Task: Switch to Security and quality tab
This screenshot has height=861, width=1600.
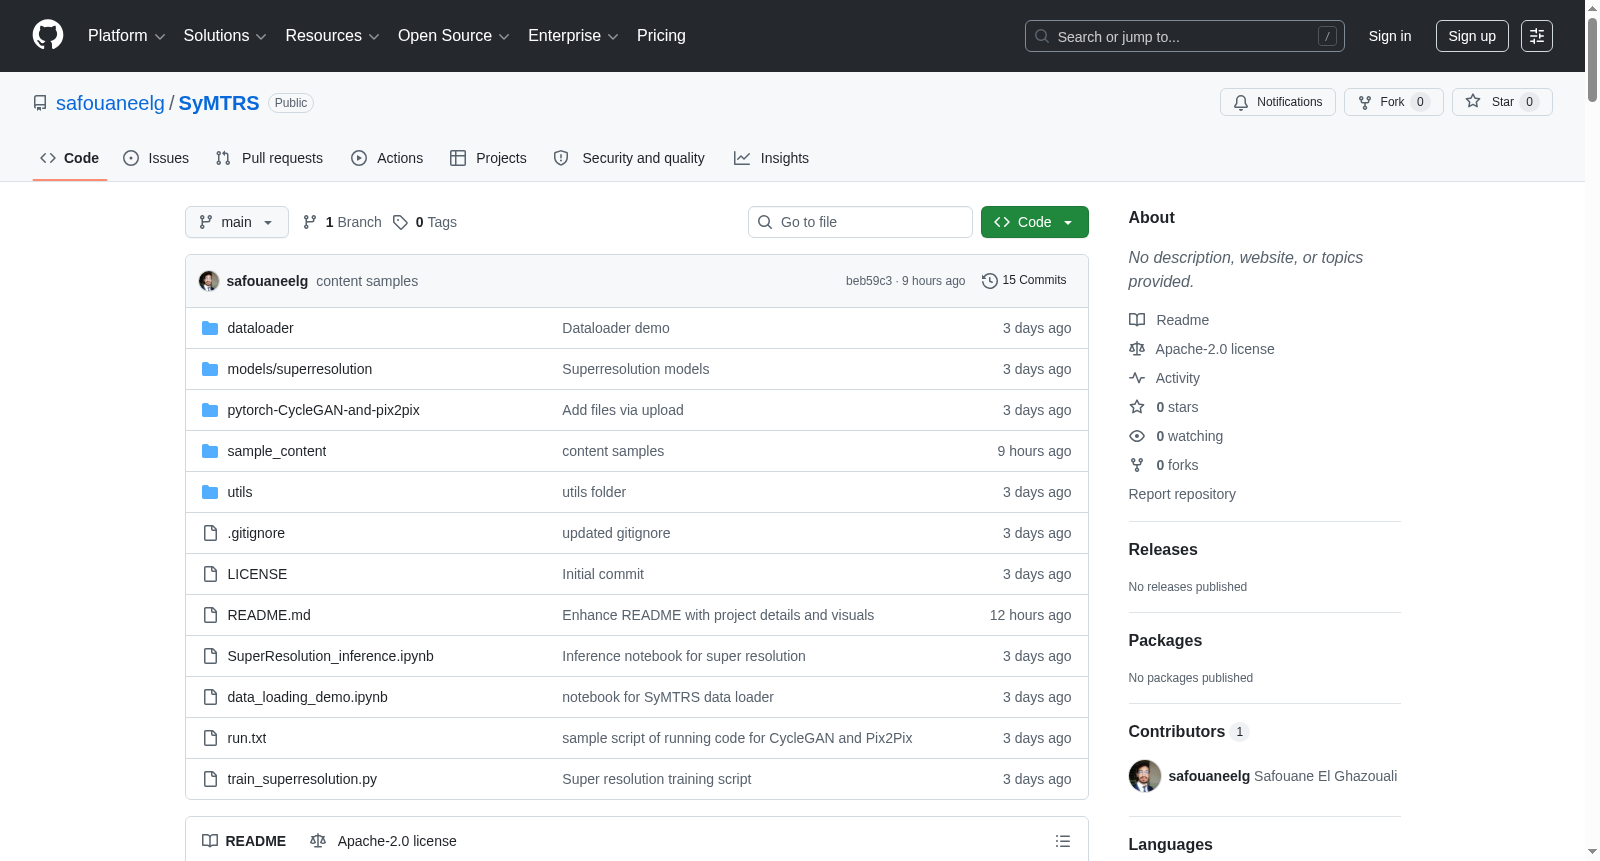Action: click(629, 158)
